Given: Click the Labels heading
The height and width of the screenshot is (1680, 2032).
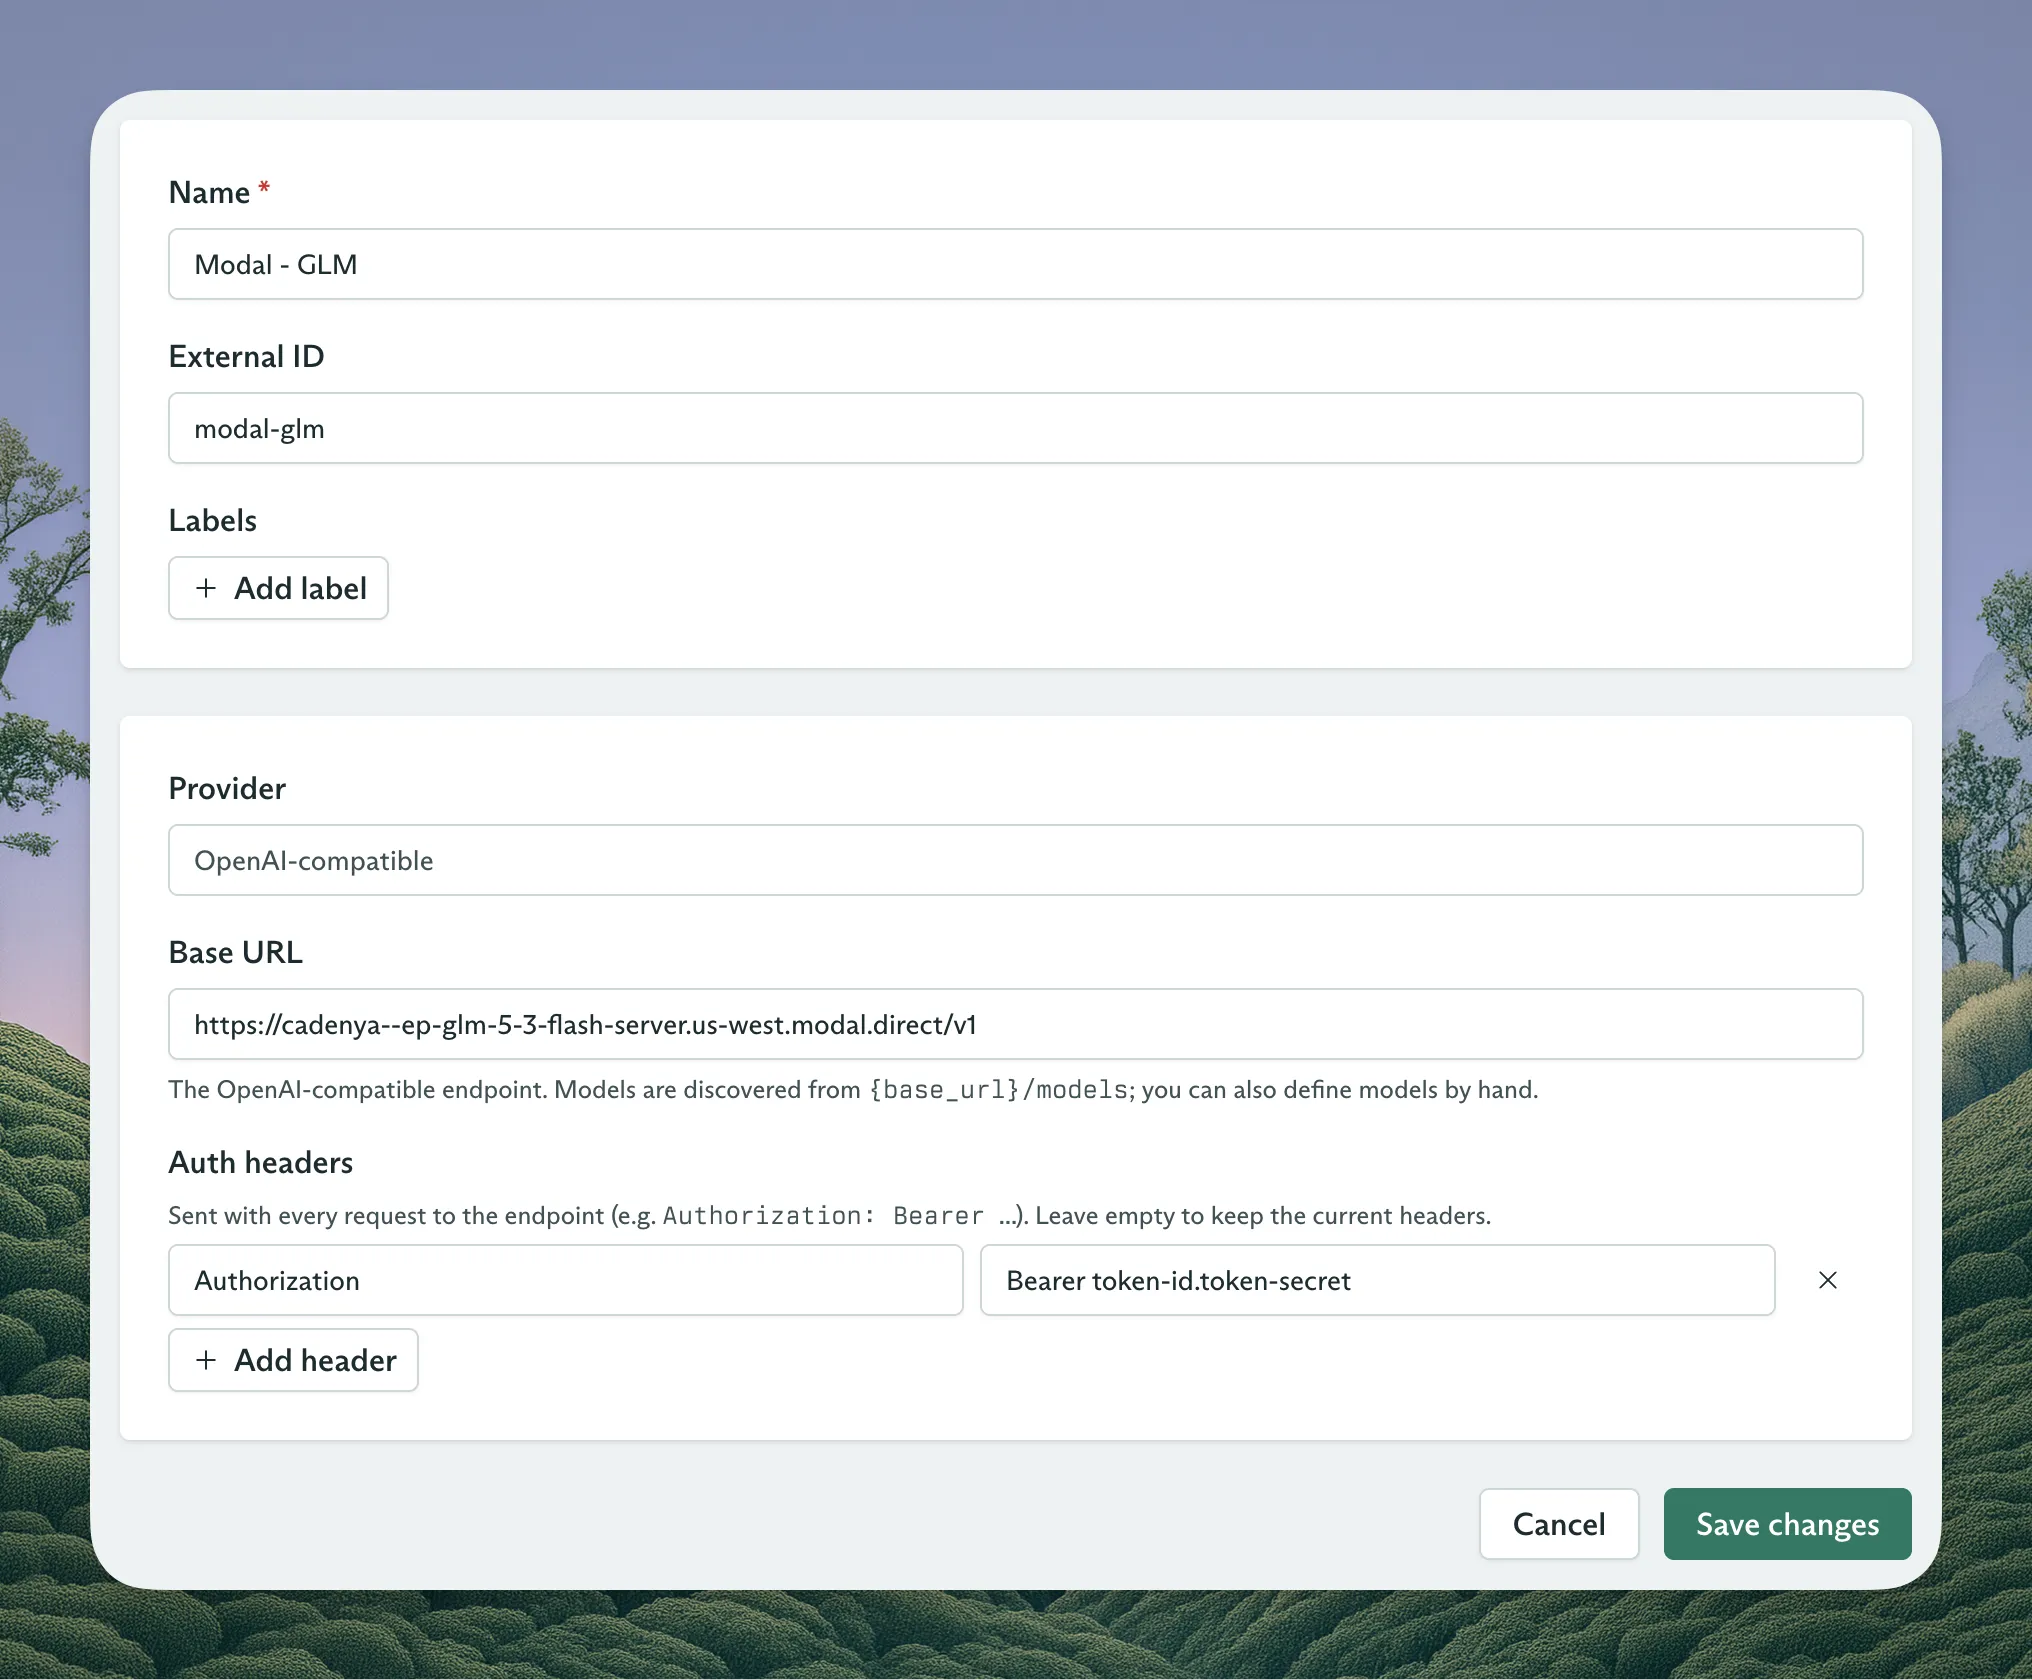Looking at the screenshot, I should click(x=212, y=520).
